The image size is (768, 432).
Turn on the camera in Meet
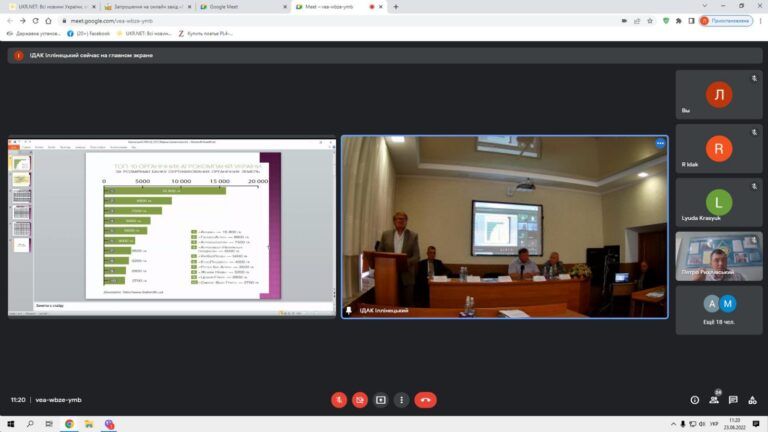(x=360, y=400)
